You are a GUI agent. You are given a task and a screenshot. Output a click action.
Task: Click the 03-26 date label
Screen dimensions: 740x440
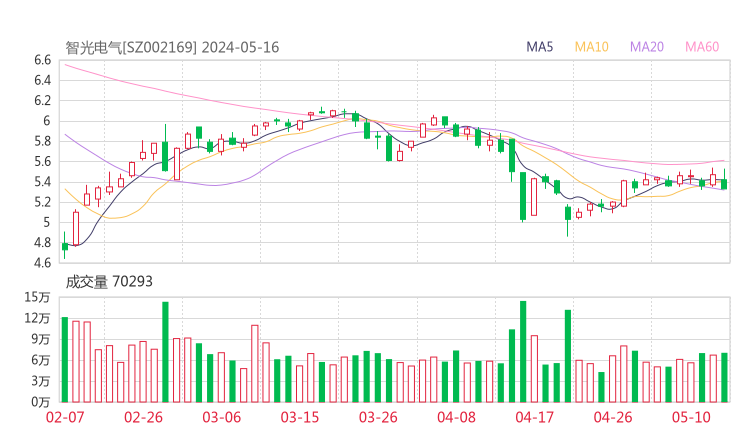click(x=378, y=417)
